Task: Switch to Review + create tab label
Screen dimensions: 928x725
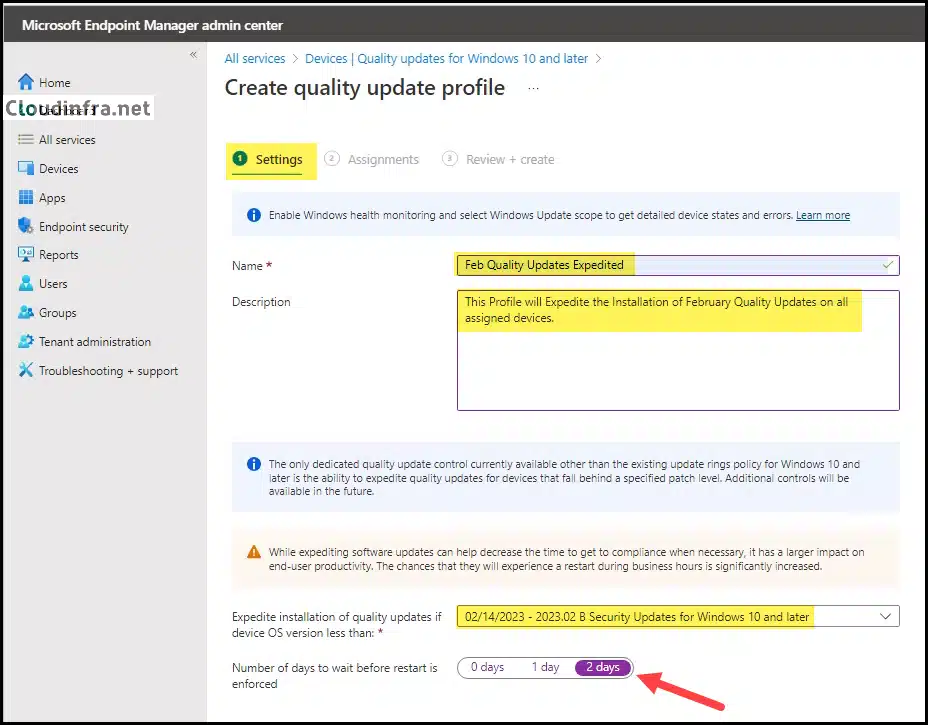Action: (x=510, y=160)
